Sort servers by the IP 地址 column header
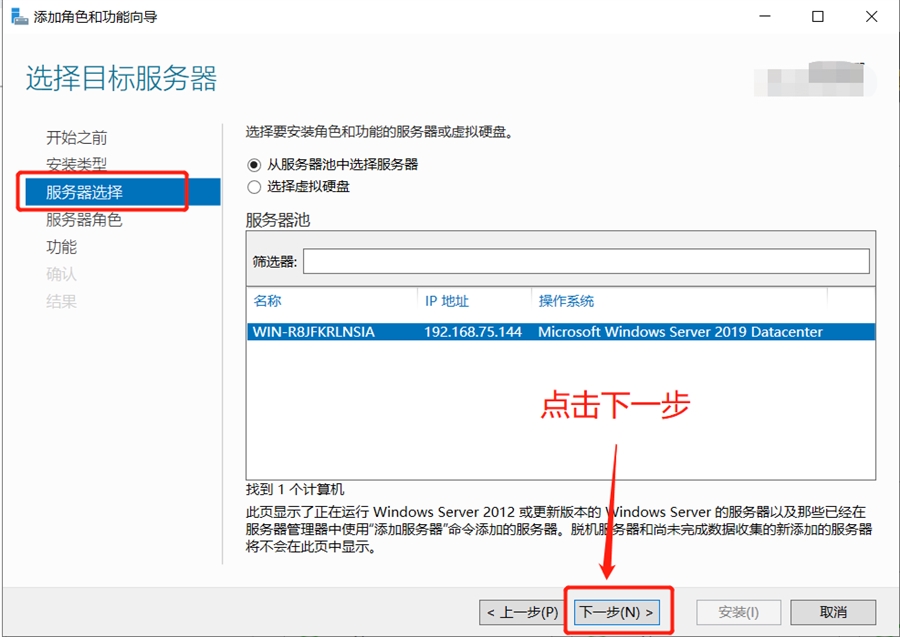Screen dimensions: 900x637 tap(446, 301)
